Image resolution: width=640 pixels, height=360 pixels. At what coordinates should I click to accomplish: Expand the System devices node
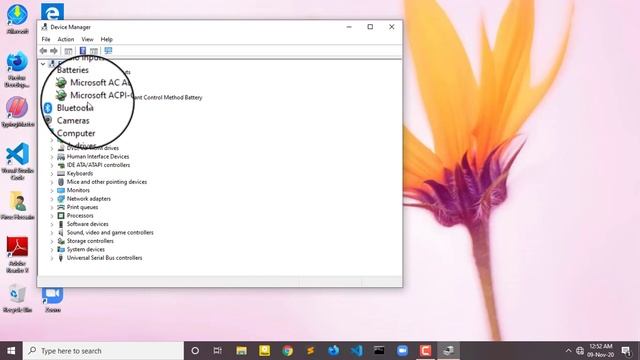click(x=52, y=249)
